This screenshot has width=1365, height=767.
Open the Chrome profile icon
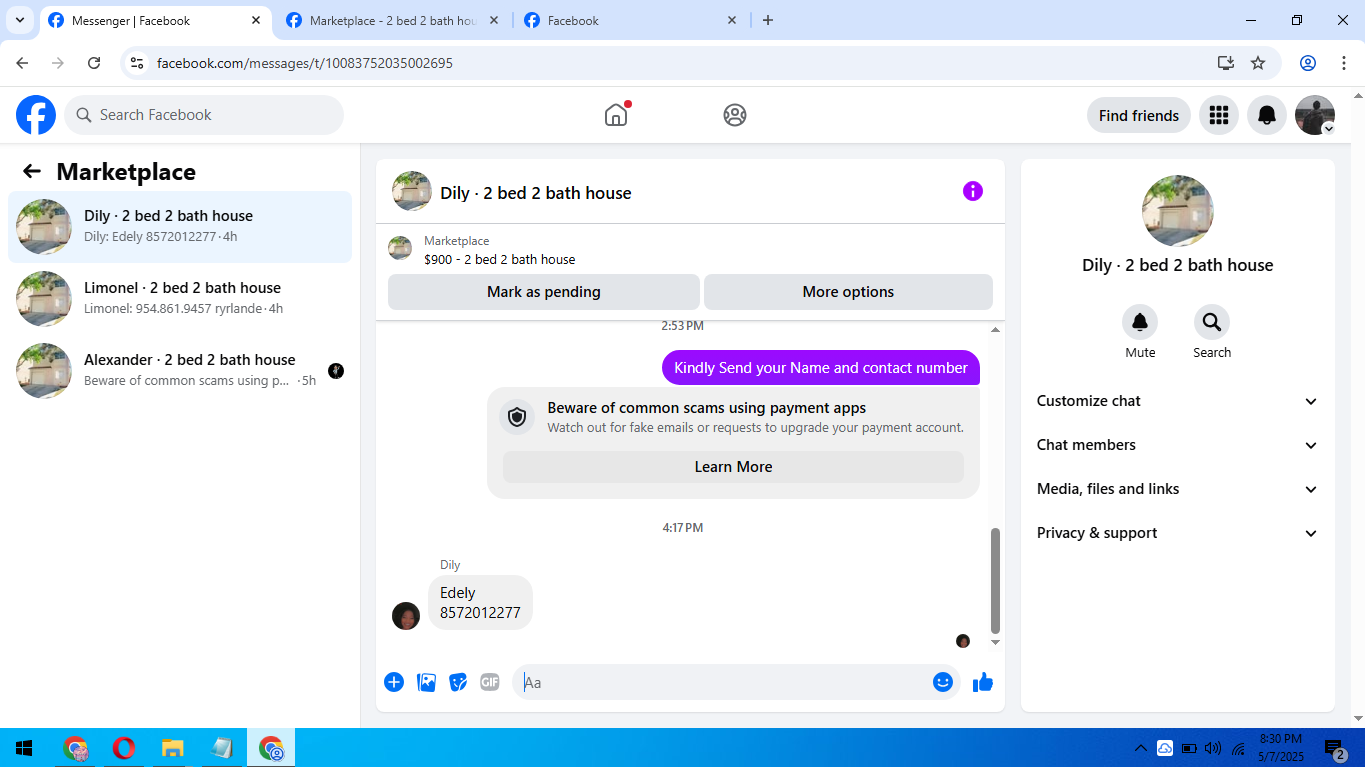point(1308,63)
